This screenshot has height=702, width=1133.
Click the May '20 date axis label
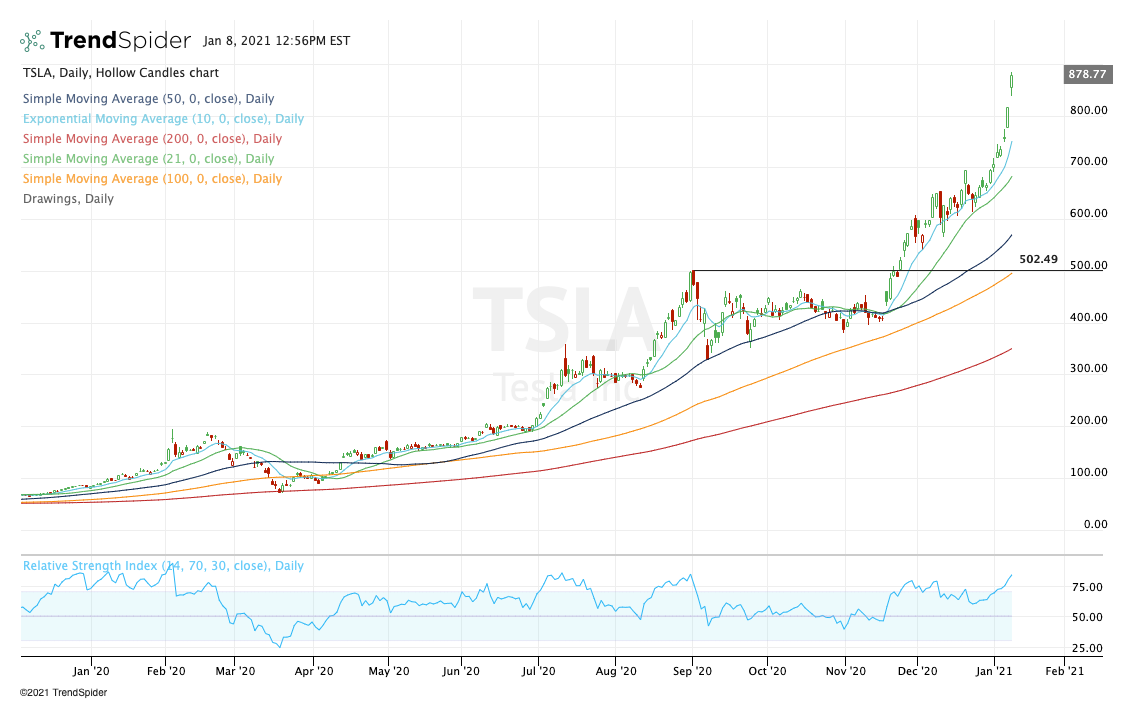click(x=389, y=671)
